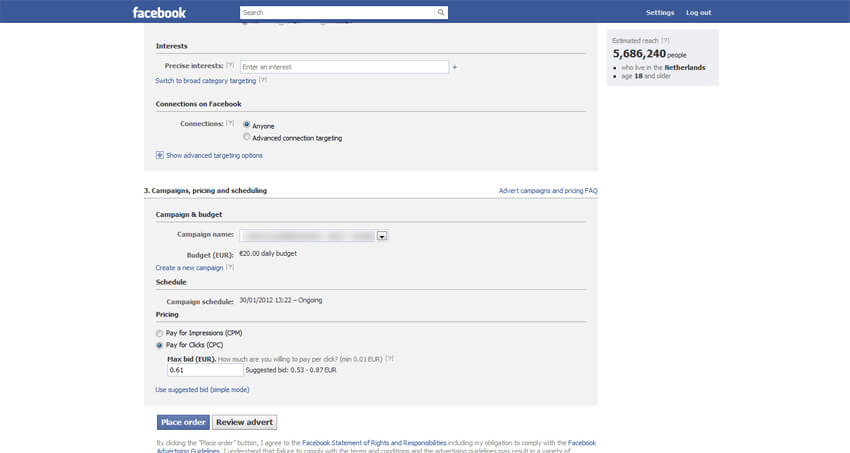The width and height of the screenshot is (850, 453).
Task: Click the 5,686,240 estimated reach number
Action: (x=639, y=54)
